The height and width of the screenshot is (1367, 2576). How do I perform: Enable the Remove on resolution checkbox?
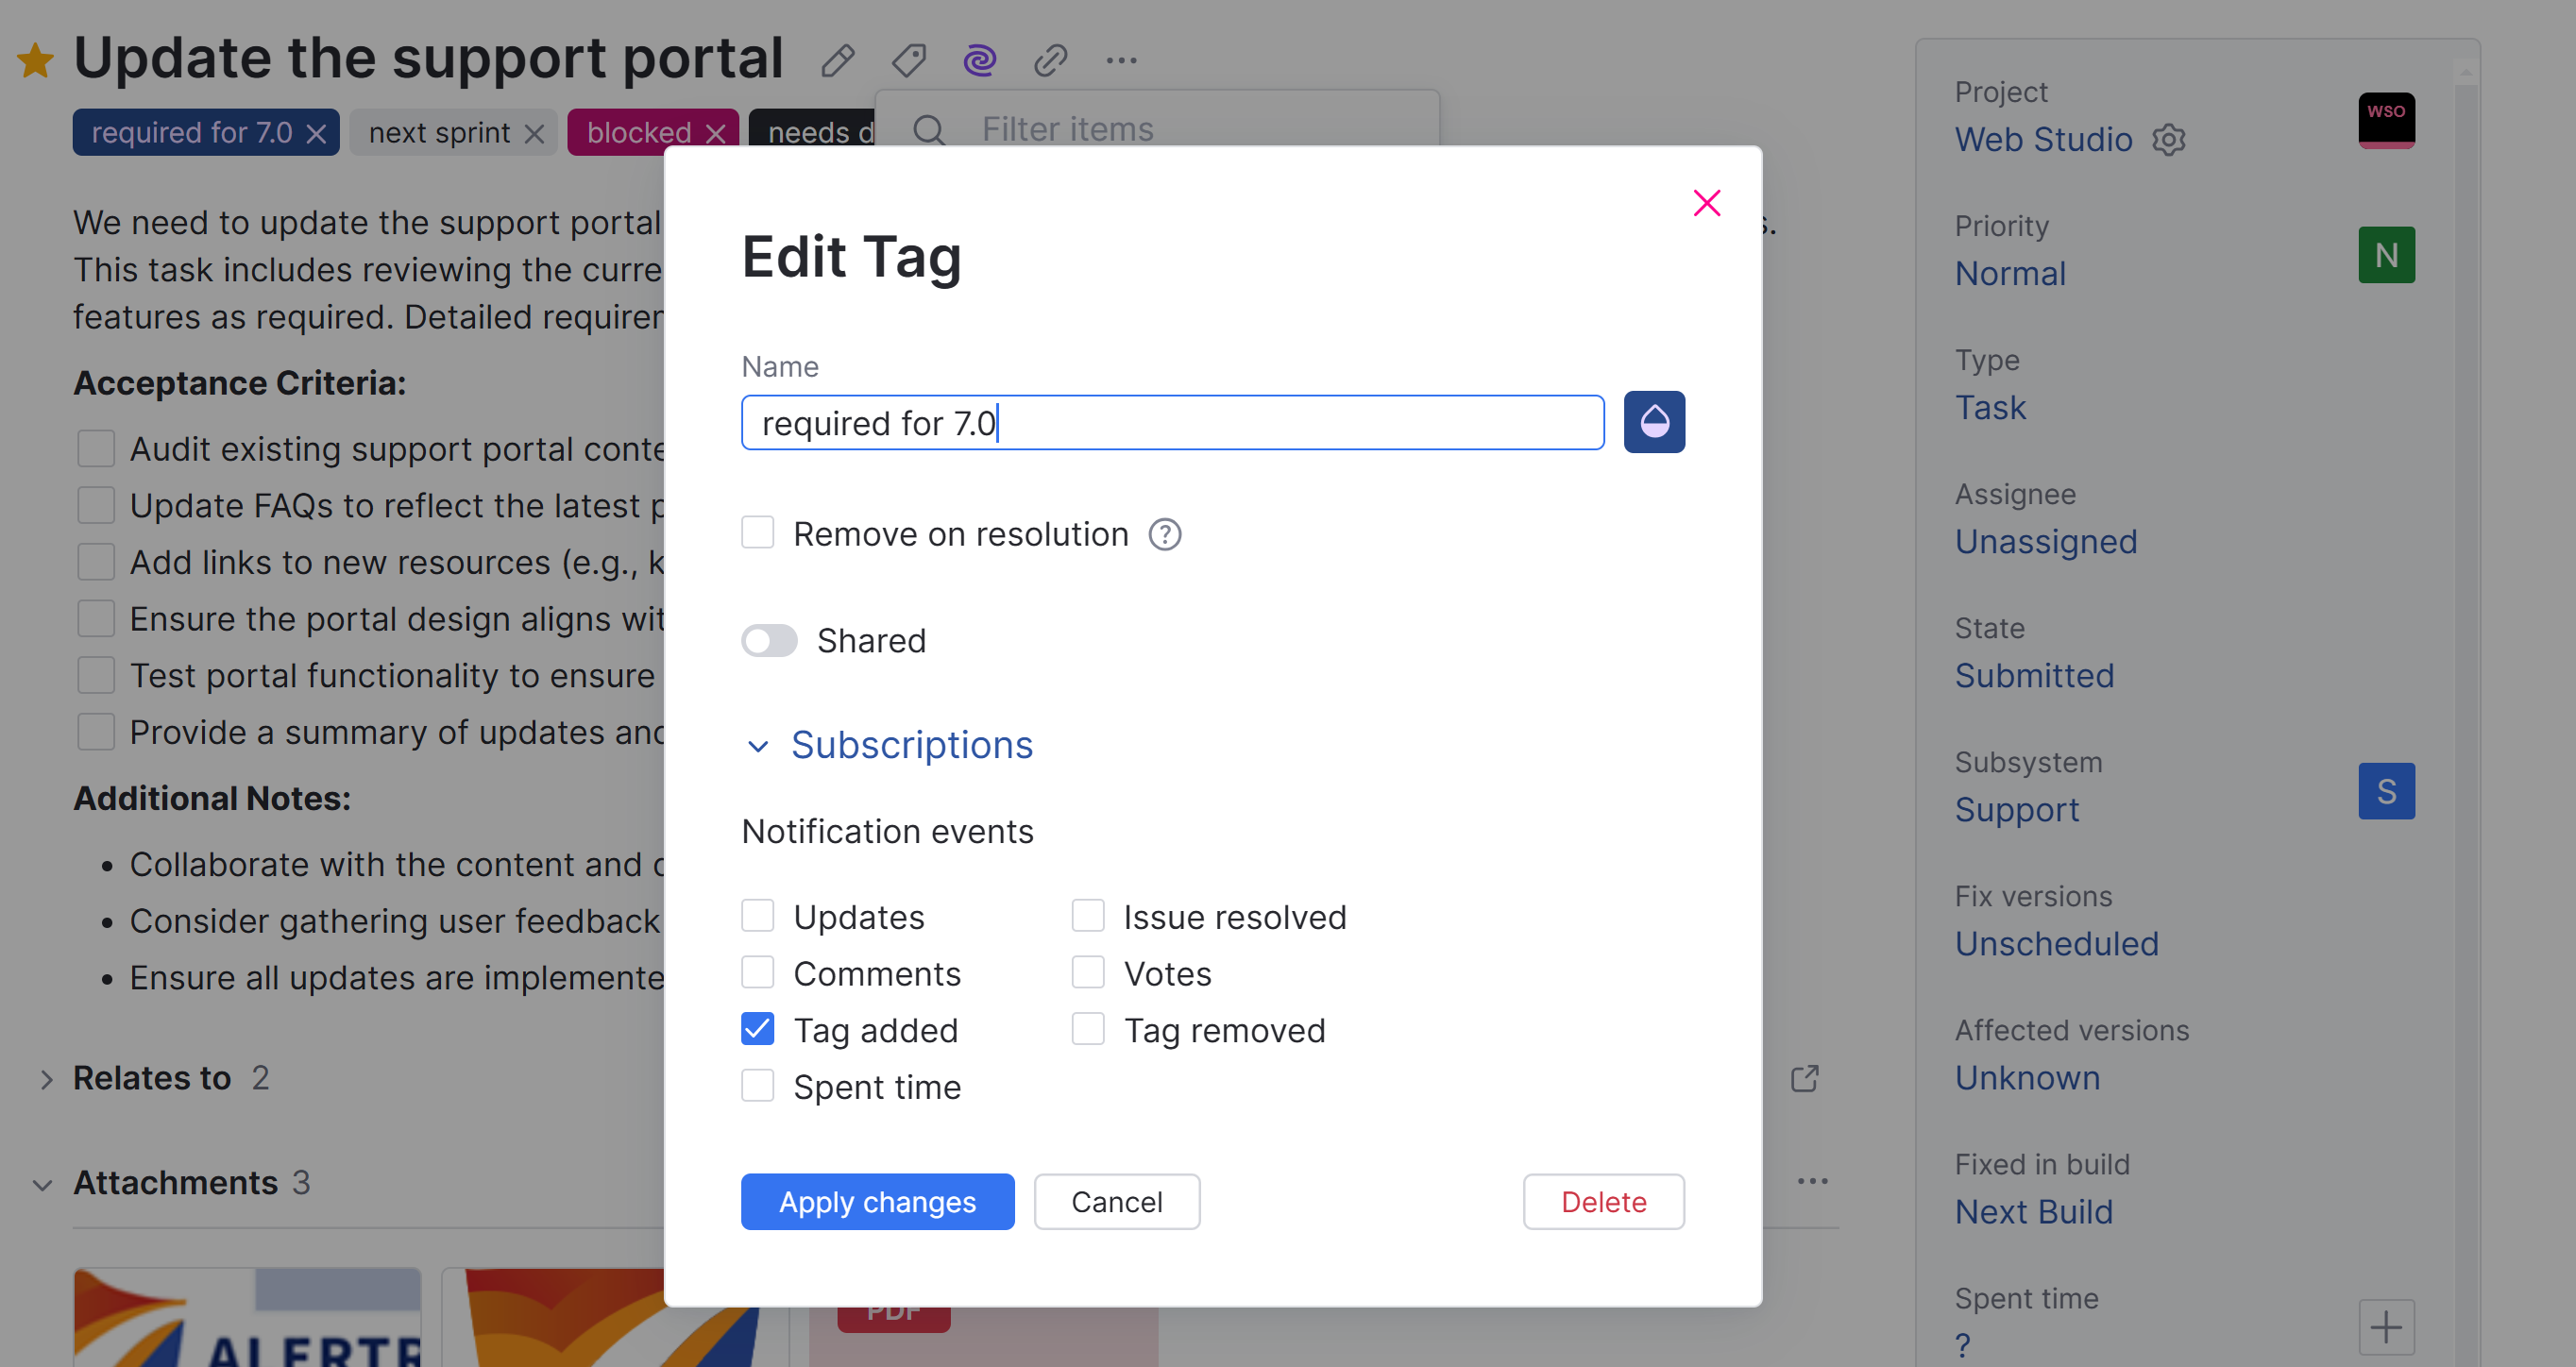click(757, 533)
